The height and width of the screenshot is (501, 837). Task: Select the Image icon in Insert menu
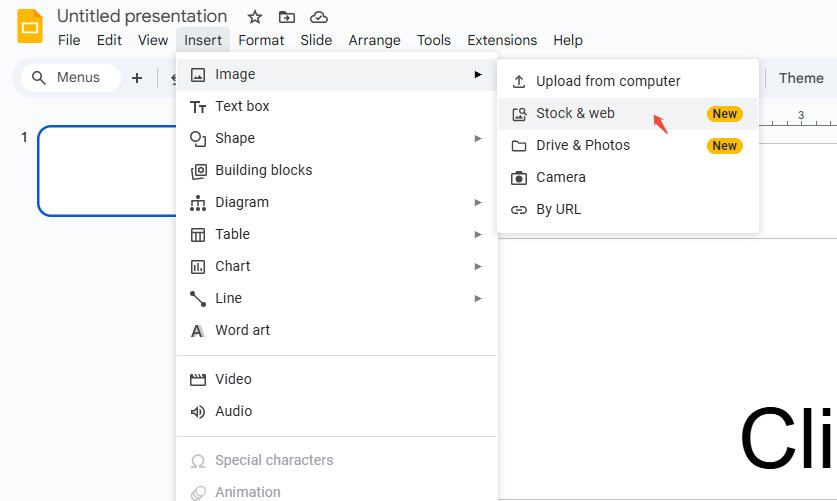pyautogui.click(x=198, y=75)
